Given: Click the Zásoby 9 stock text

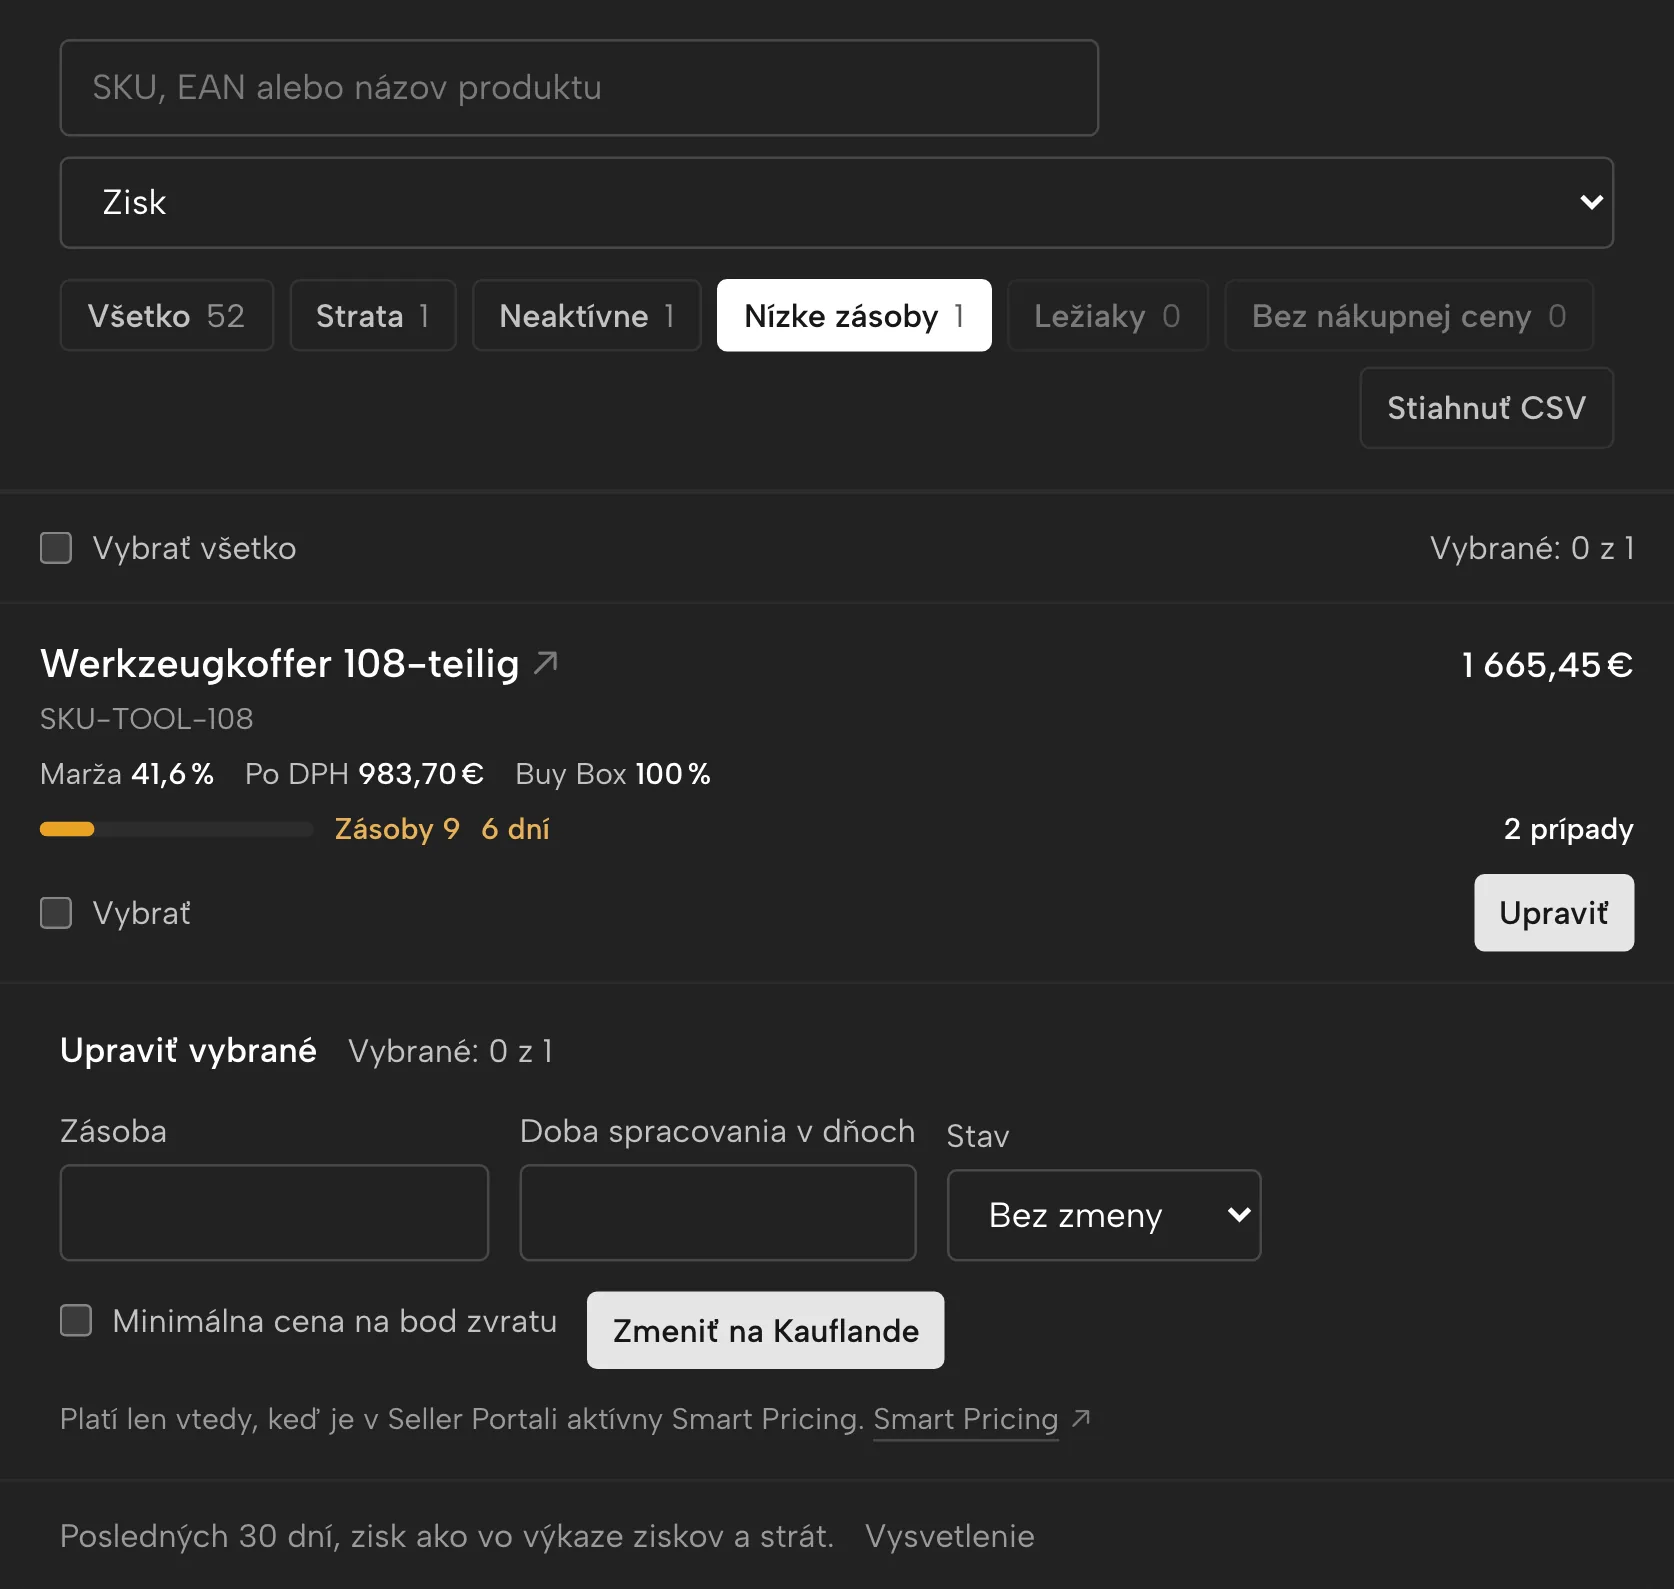Looking at the screenshot, I should pos(397,829).
